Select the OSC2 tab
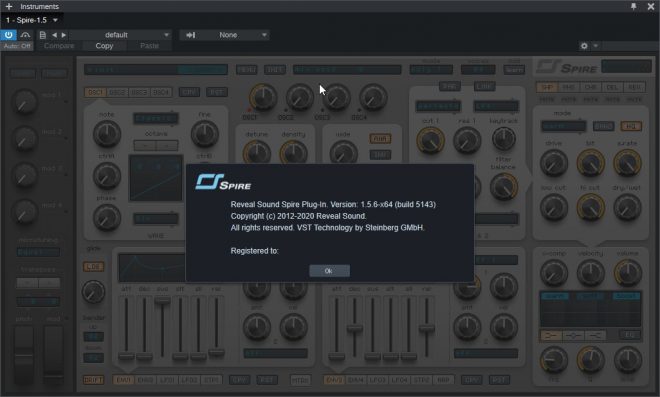This screenshot has height=397, width=660. tap(117, 92)
